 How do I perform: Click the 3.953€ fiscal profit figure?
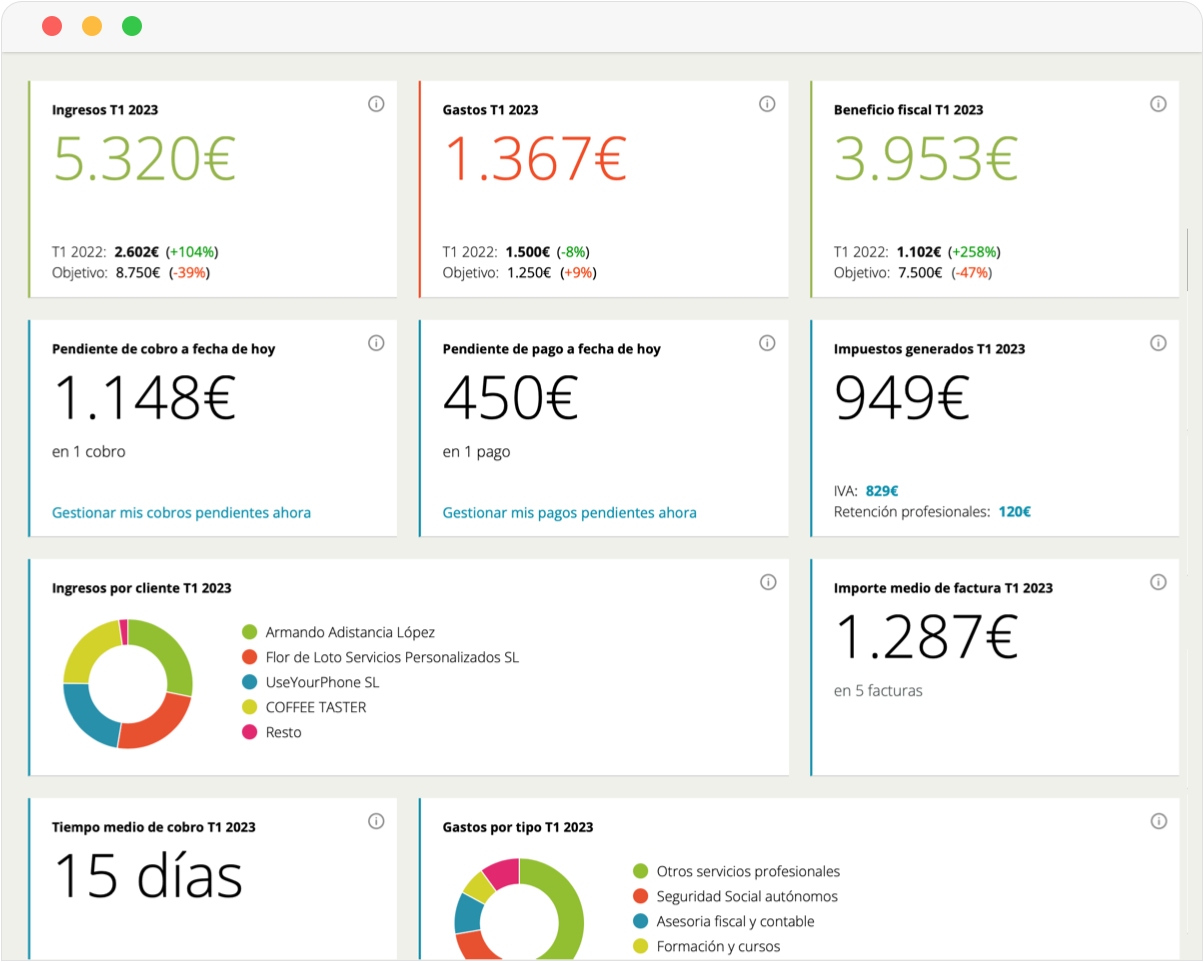tap(926, 159)
